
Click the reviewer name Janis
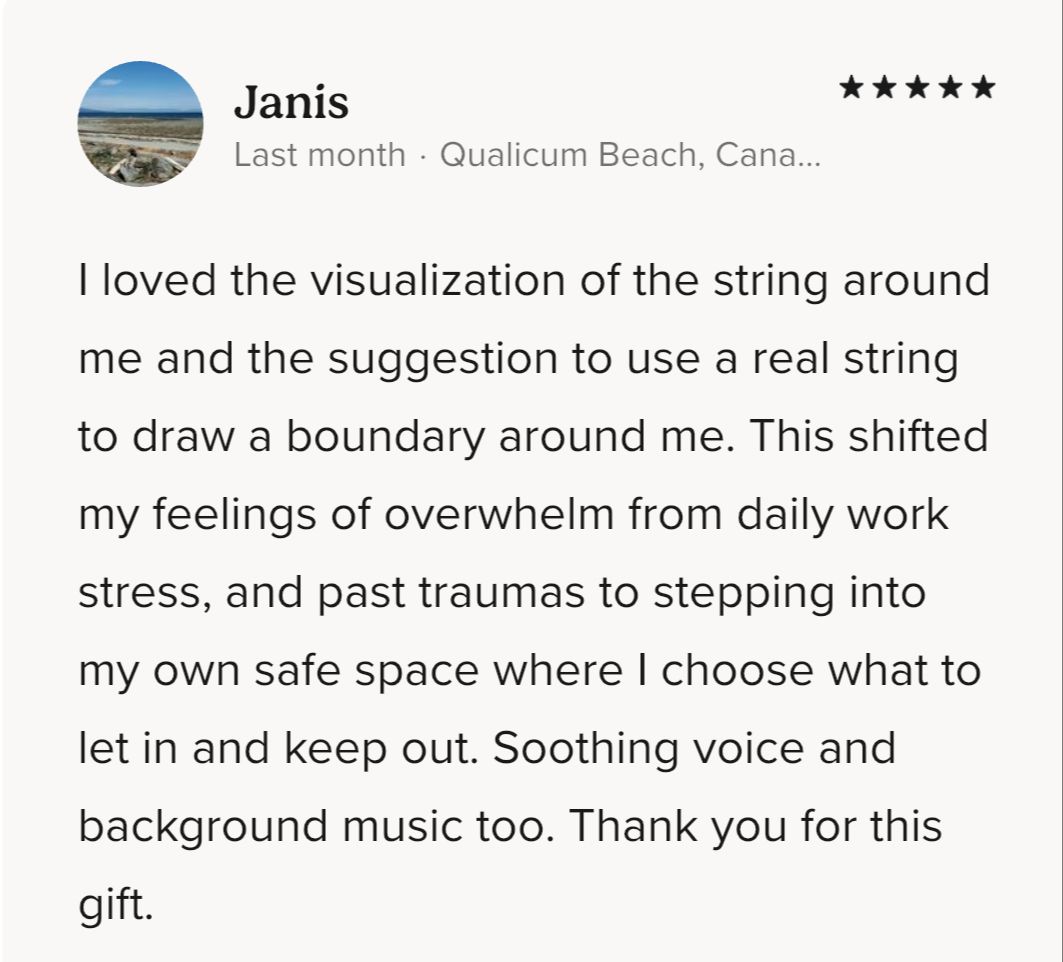coord(292,102)
